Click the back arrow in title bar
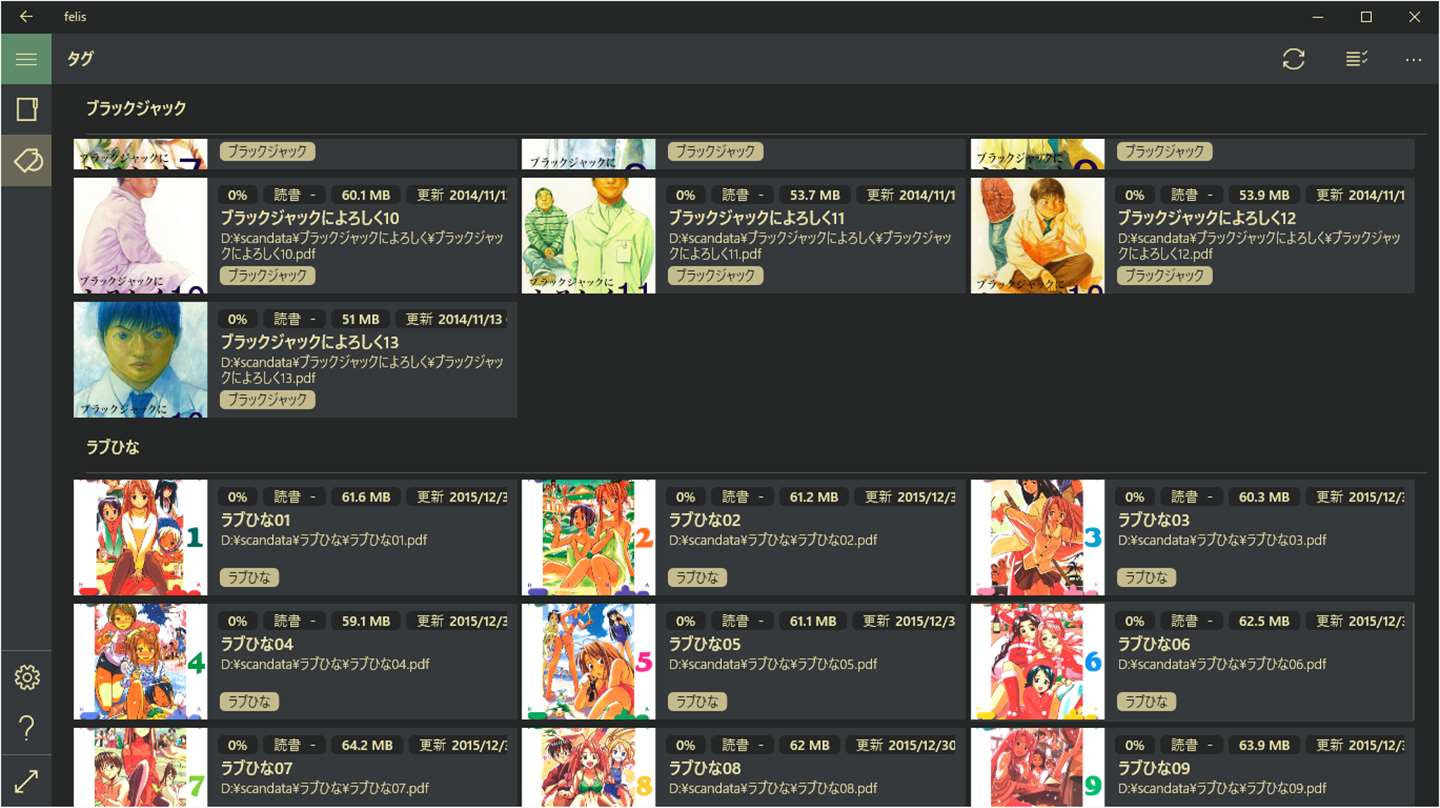Image resolution: width=1440 pixels, height=808 pixels. coord(26,17)
